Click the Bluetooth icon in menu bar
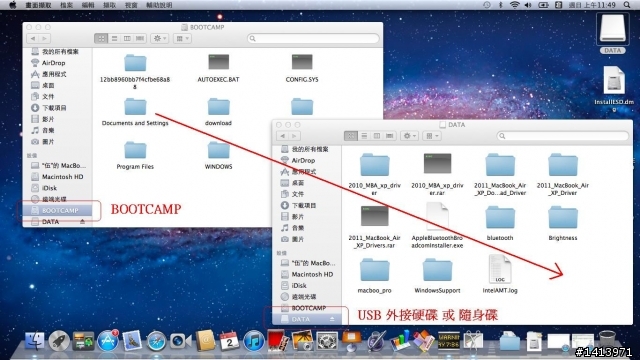Viewport: 640px width, 360px height. [x=501, y=5]
